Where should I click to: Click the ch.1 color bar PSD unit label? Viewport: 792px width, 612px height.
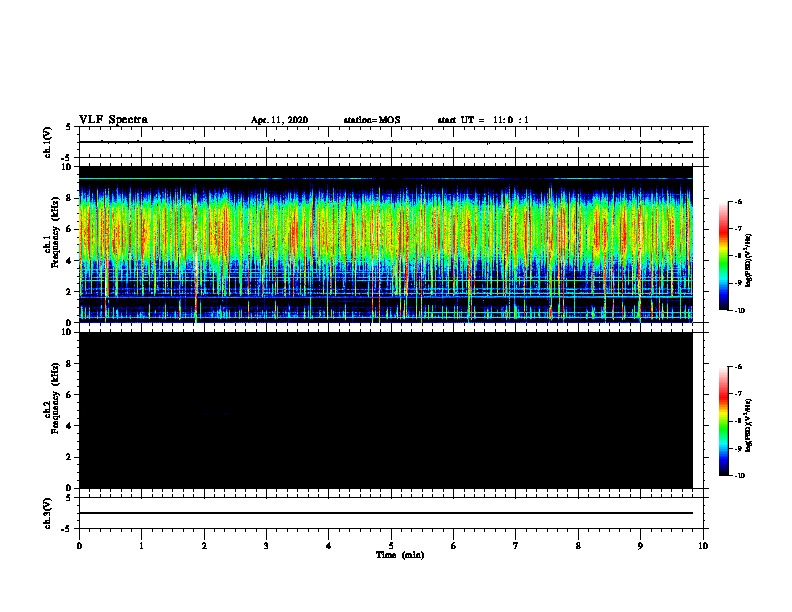click(x=748, y=260)
